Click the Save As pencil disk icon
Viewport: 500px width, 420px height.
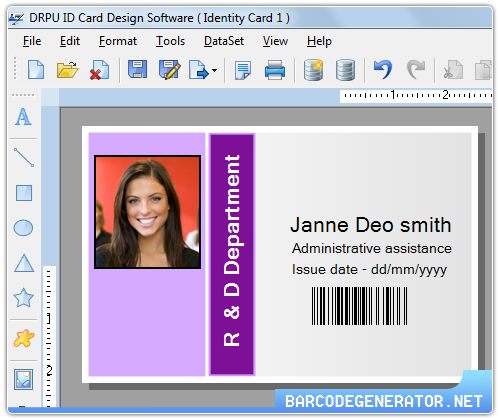coord(170,70)
